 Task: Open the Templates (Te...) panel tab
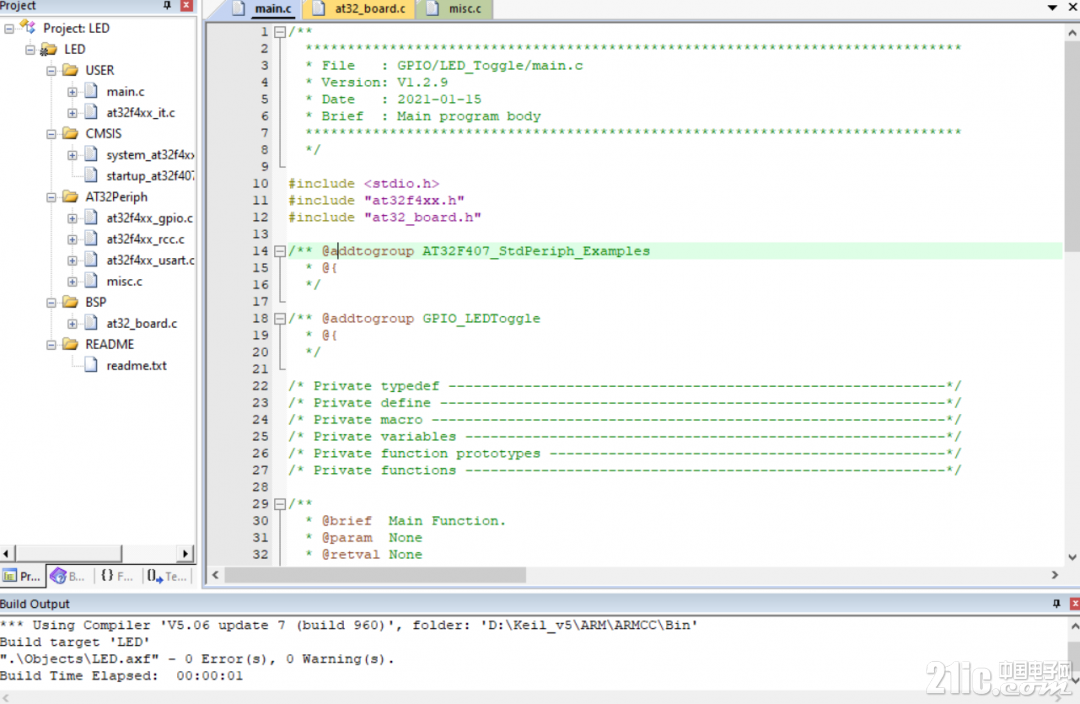(x=166, y=576)
